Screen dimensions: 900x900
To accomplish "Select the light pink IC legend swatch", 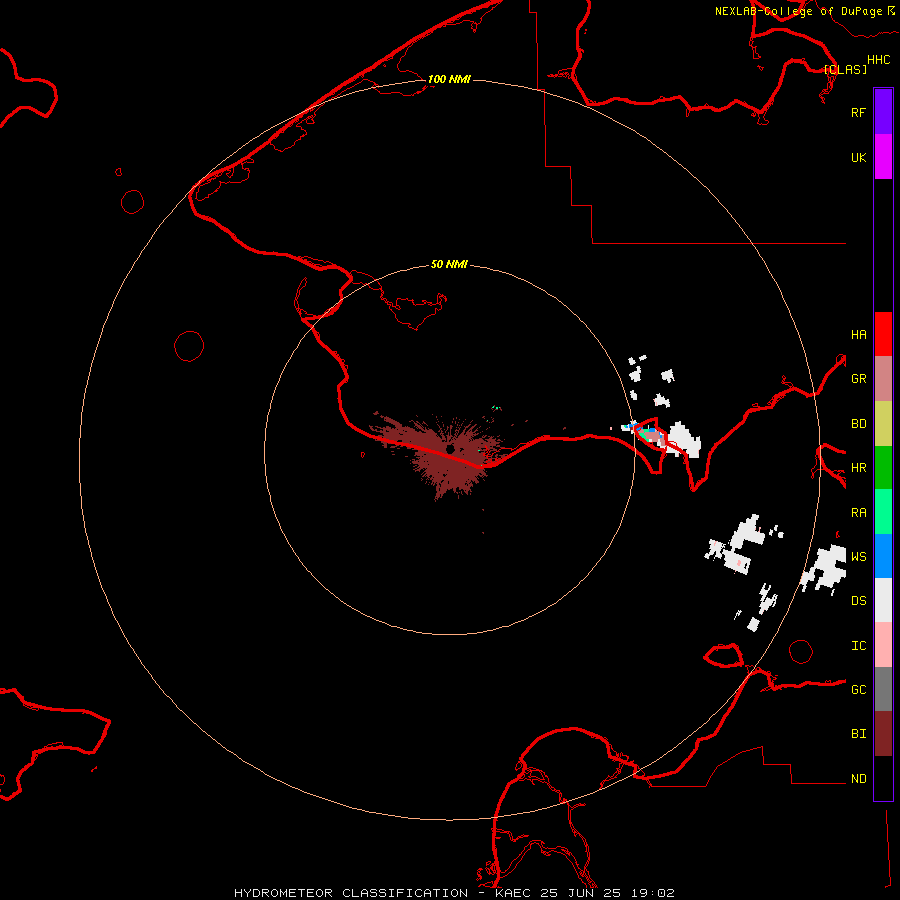I will 883,645.
